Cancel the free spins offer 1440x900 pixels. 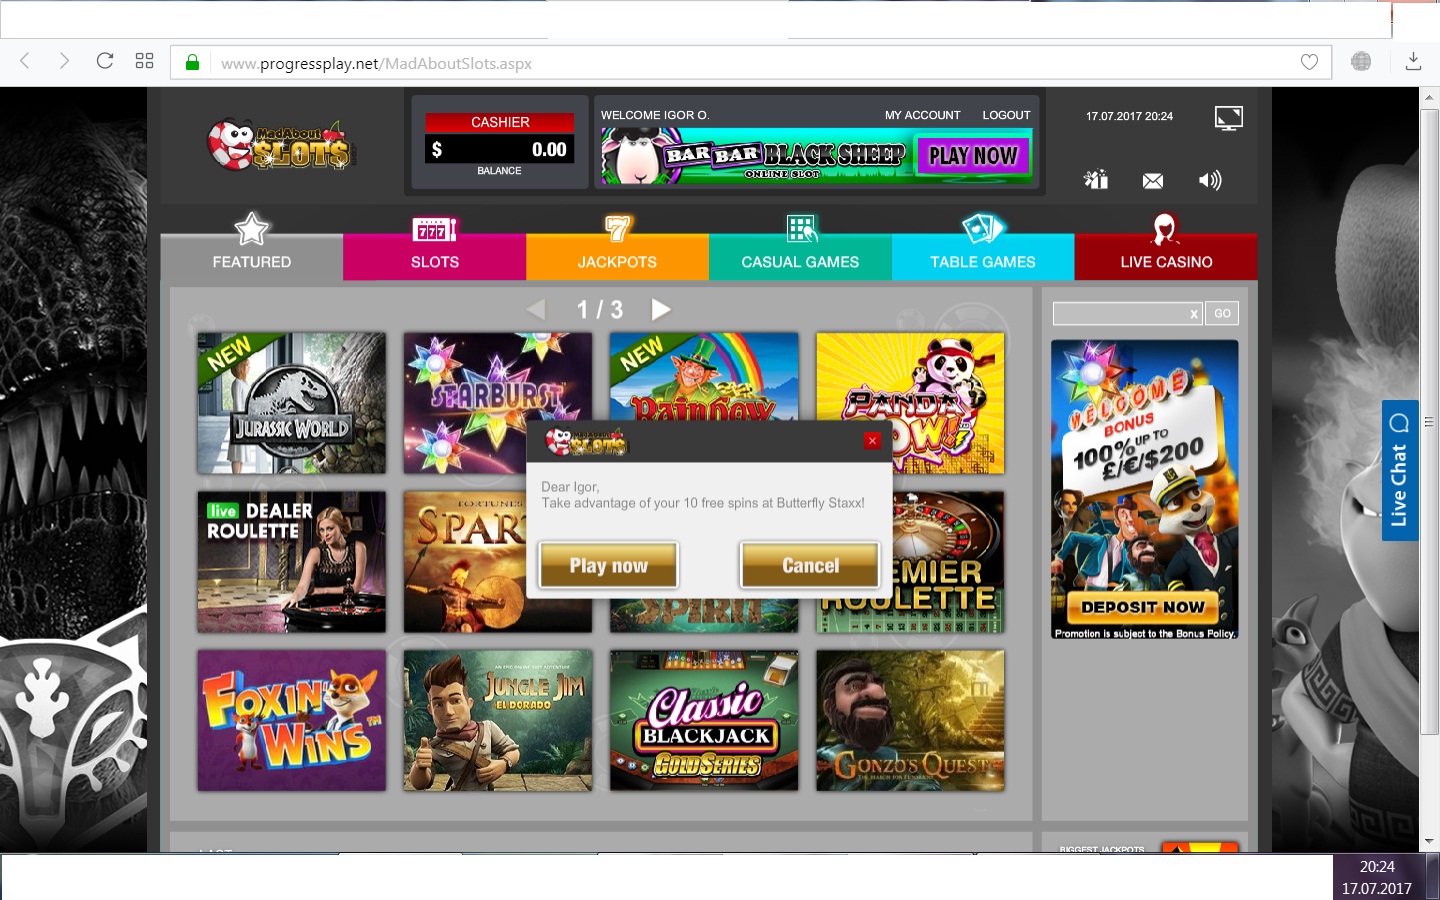click(x=810, y=565)
